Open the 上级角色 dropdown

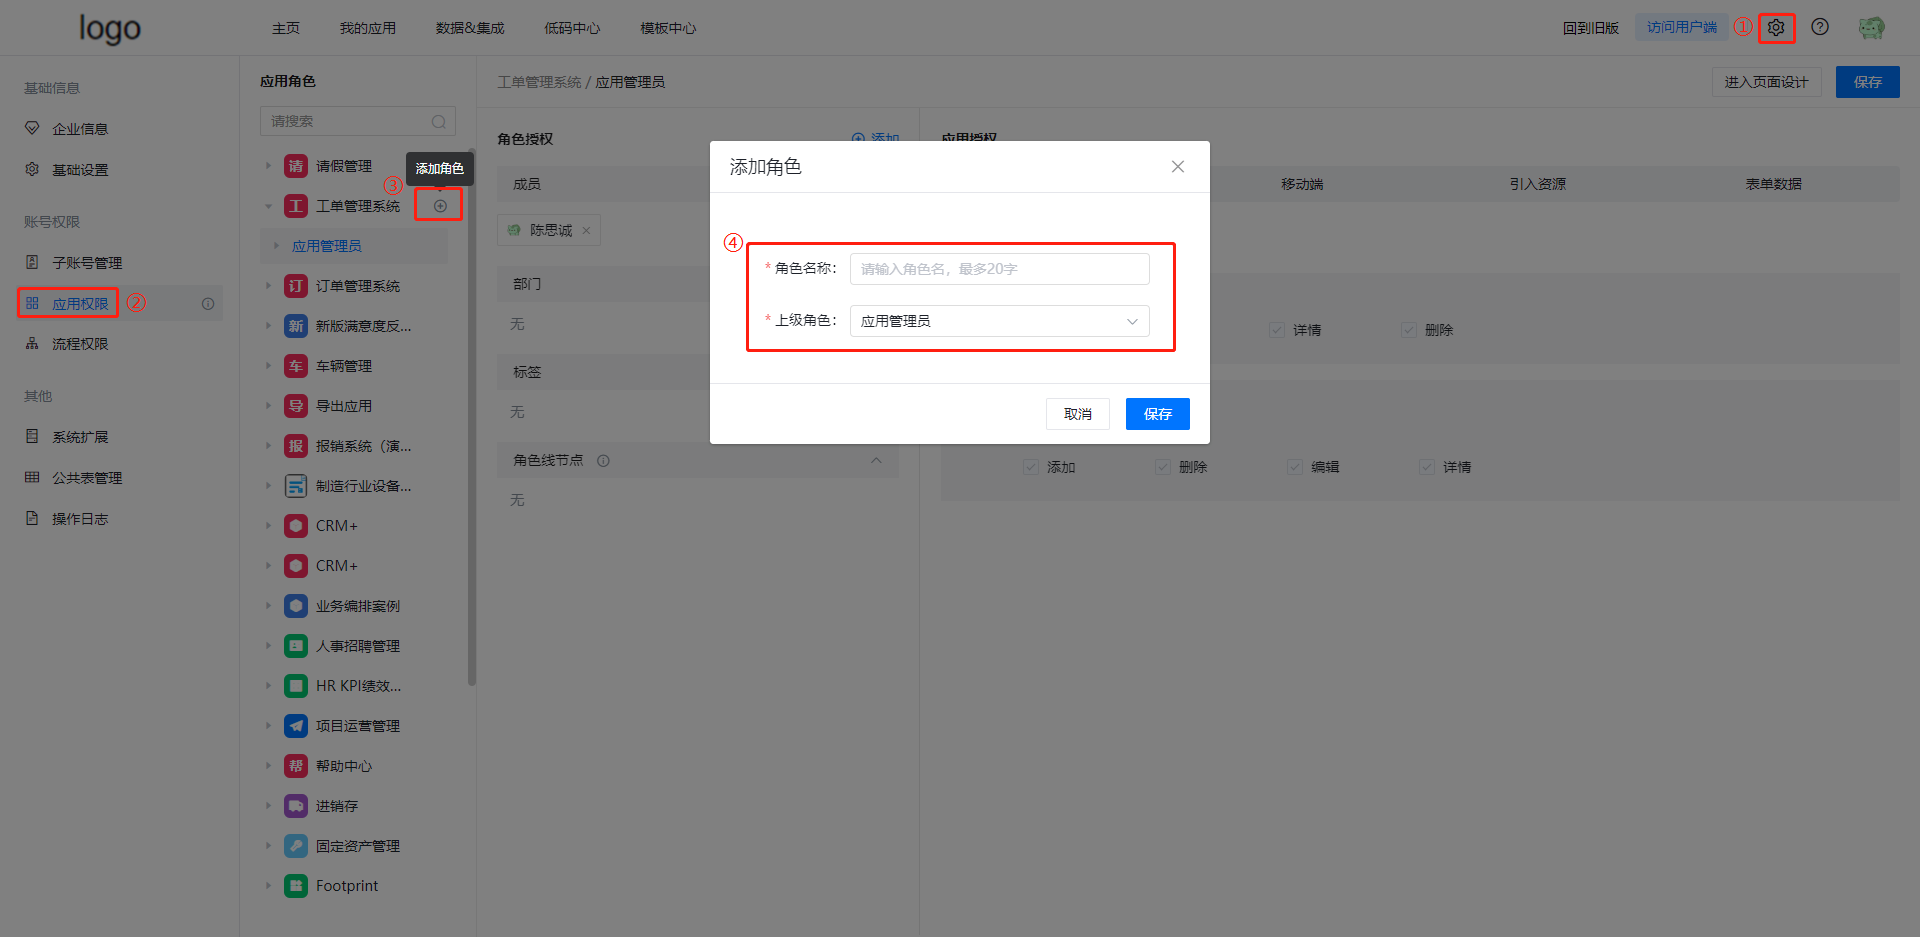(999, 321)
